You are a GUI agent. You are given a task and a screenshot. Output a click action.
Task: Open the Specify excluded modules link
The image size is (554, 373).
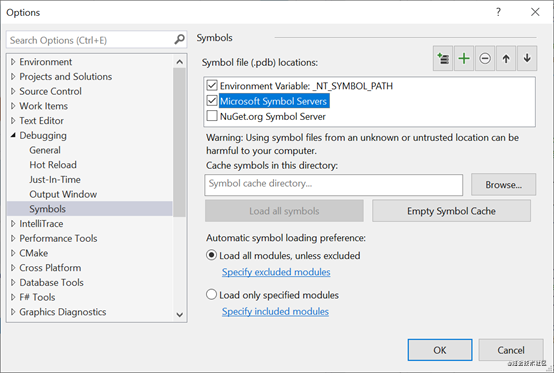tap(276, 272)
